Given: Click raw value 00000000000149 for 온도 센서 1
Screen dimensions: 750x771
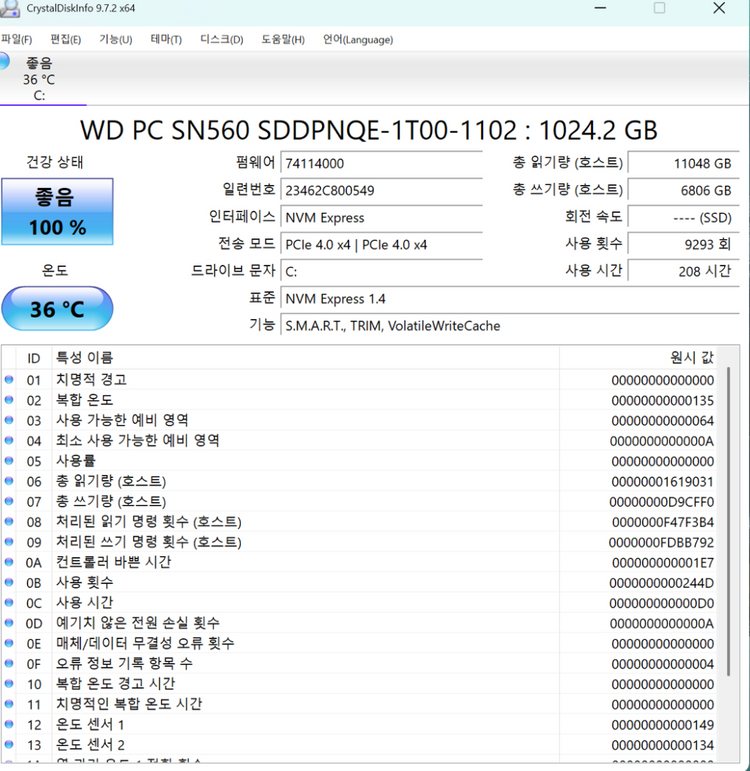Looking at the screenshot, I should [x=662, y=725].
